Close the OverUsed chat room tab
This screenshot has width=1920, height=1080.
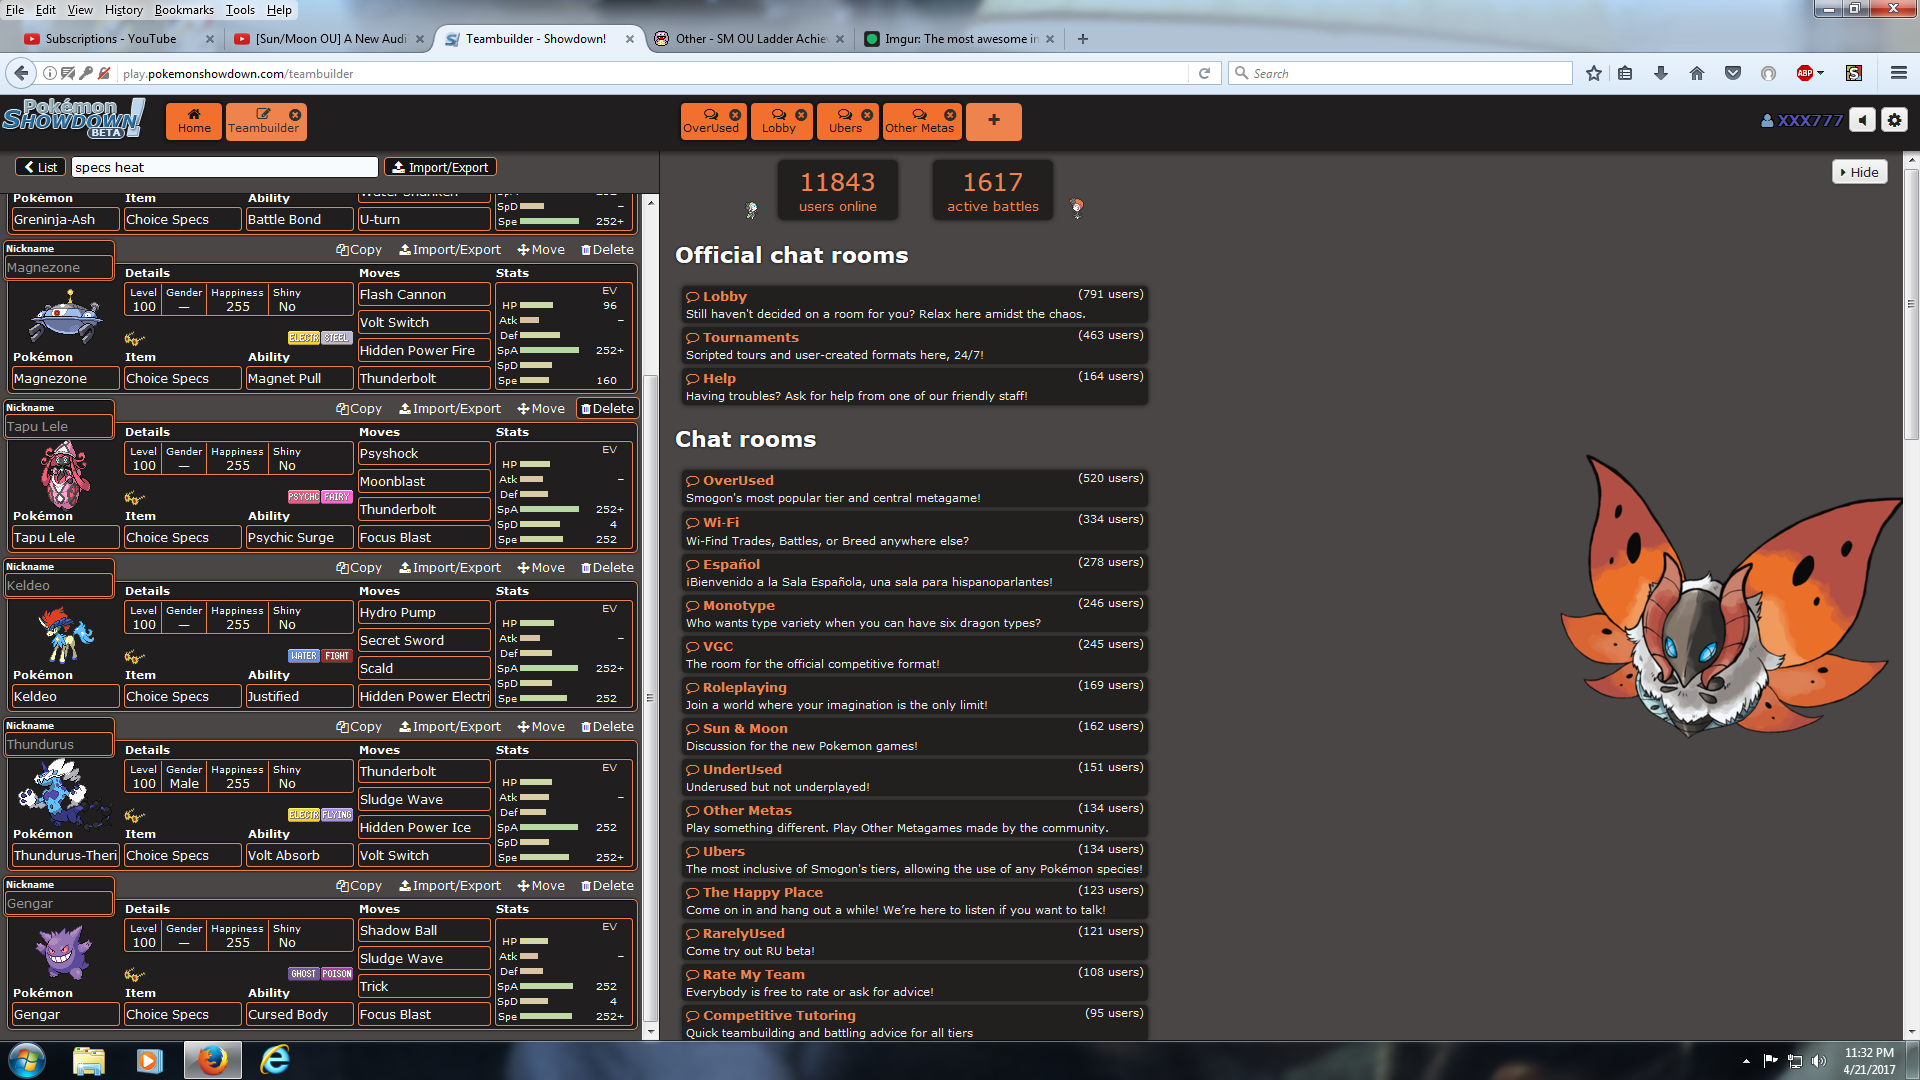coord(735,115)
